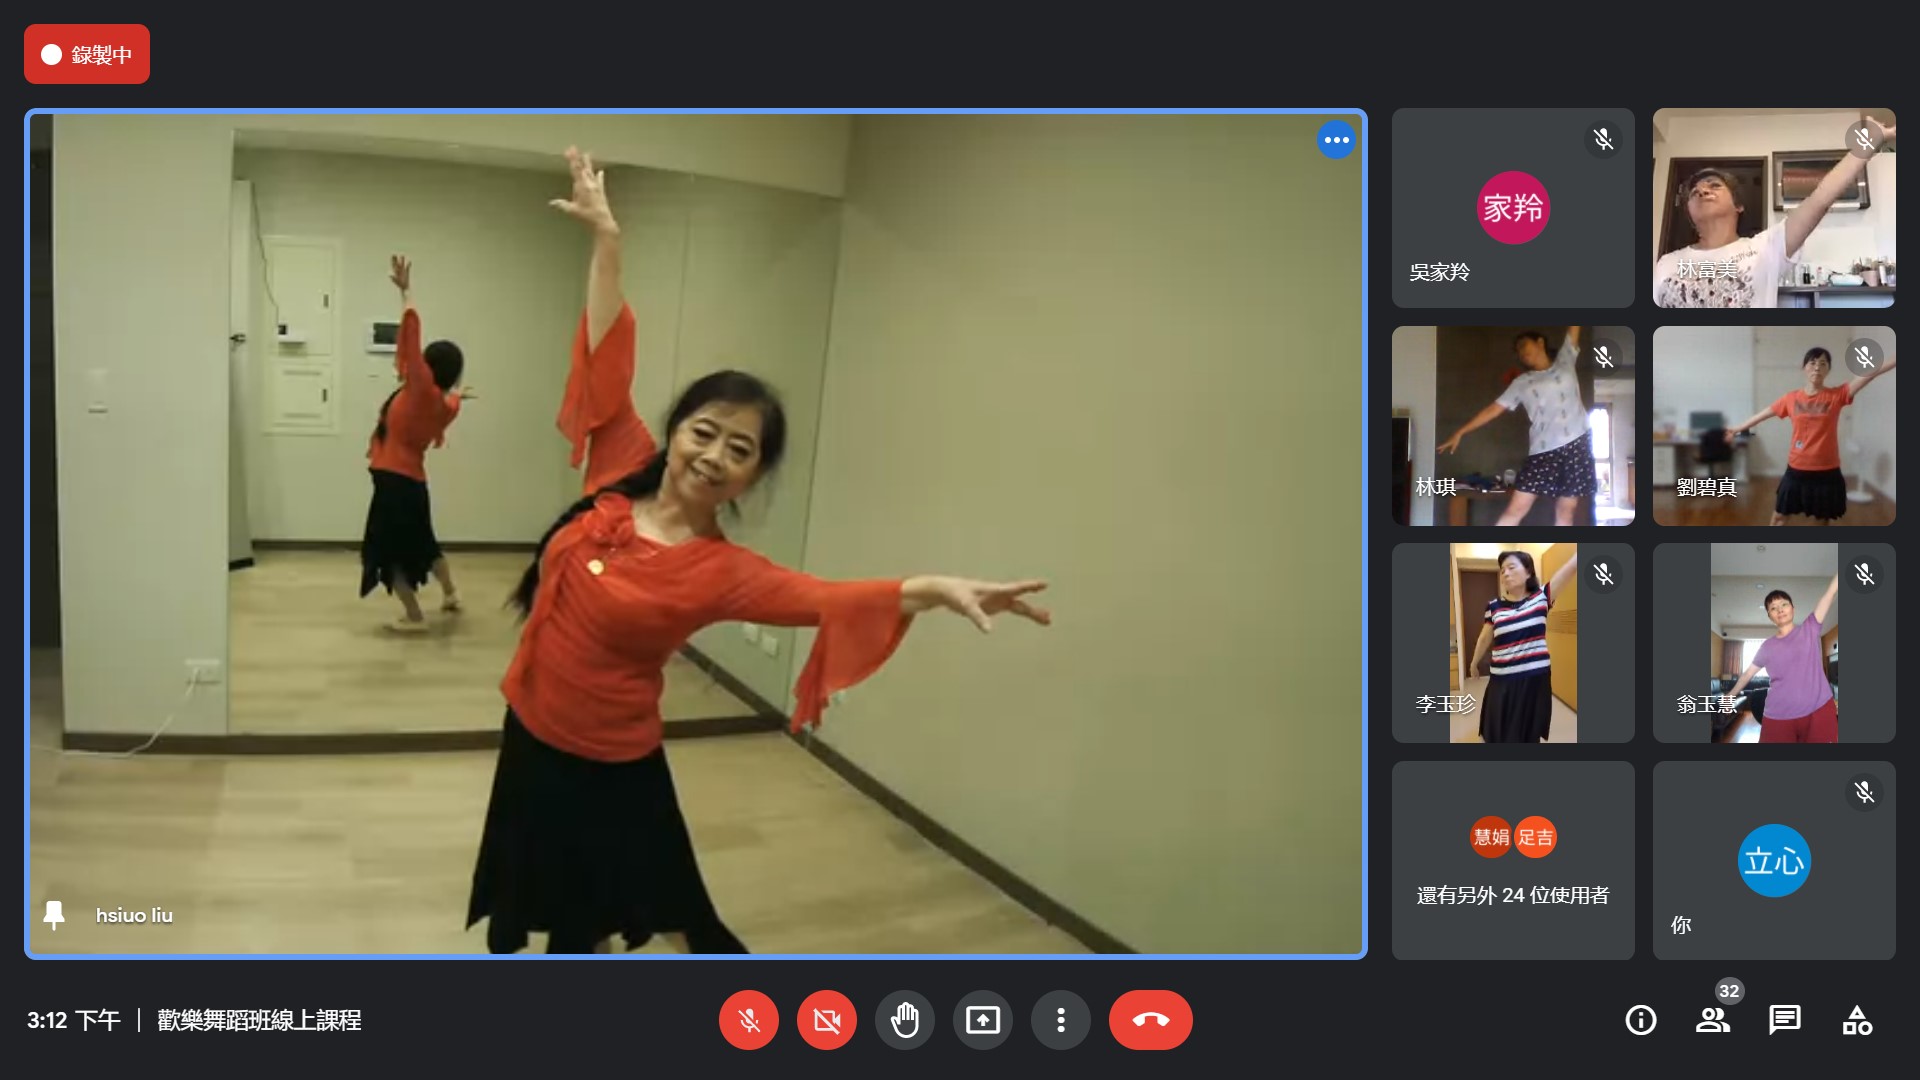Select the 翁玉慧 video tile
Screen dimensions: 1920x1080
1774,643
